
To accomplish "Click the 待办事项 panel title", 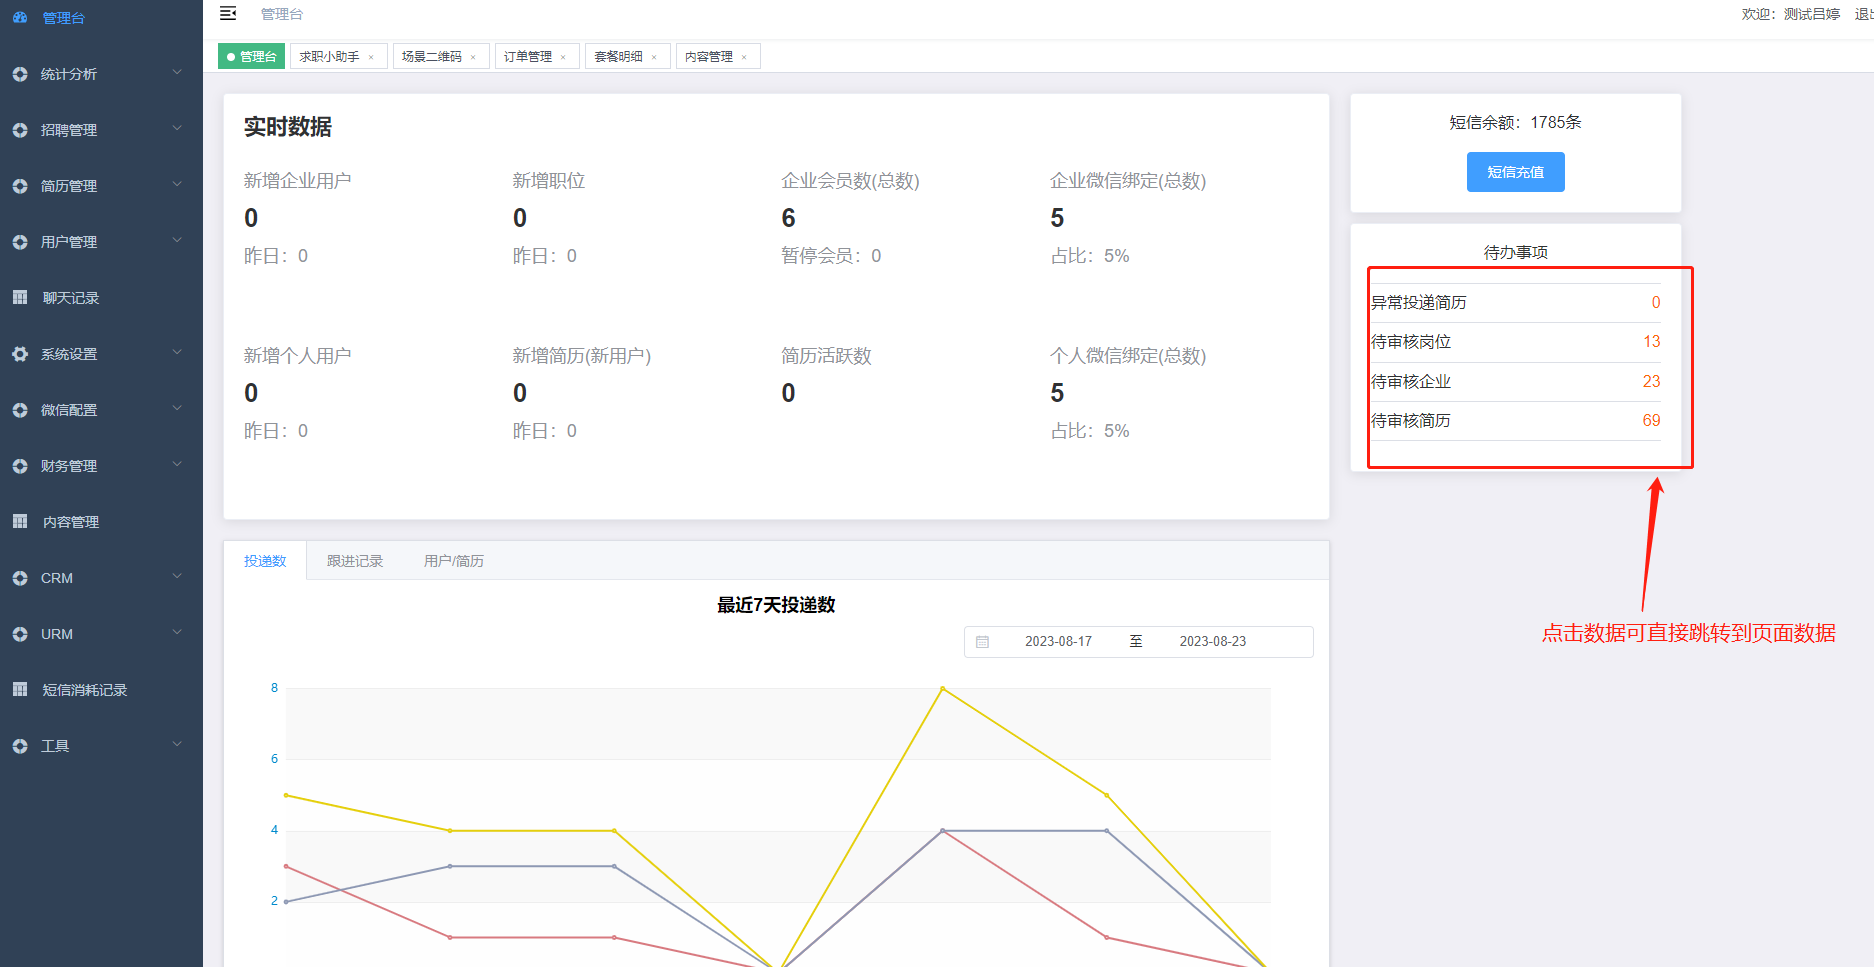I will [1516, 253].
